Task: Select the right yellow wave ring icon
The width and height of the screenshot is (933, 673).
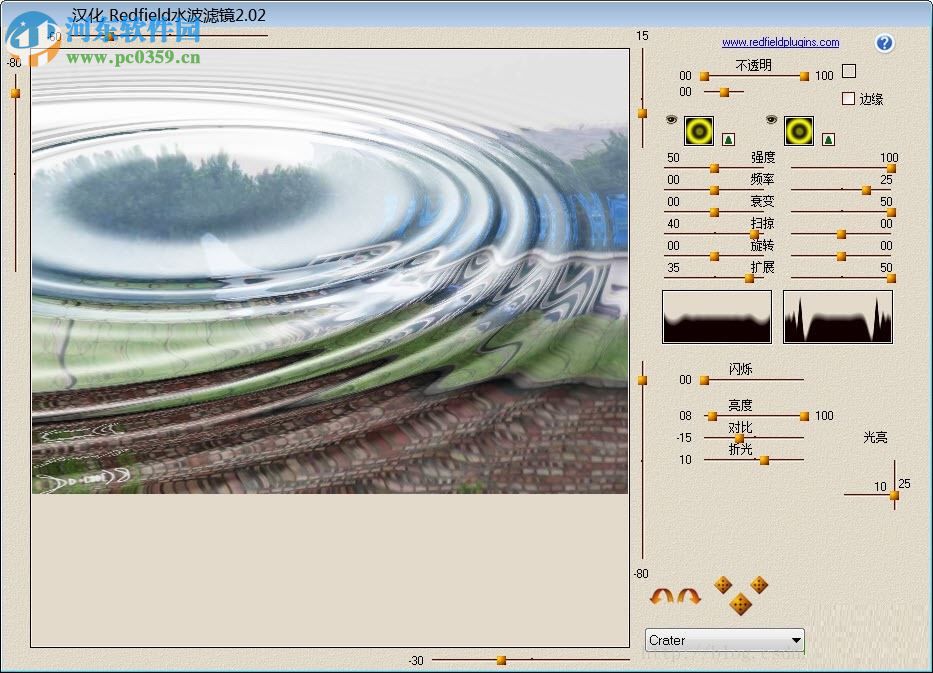Action: pos(799,131)
